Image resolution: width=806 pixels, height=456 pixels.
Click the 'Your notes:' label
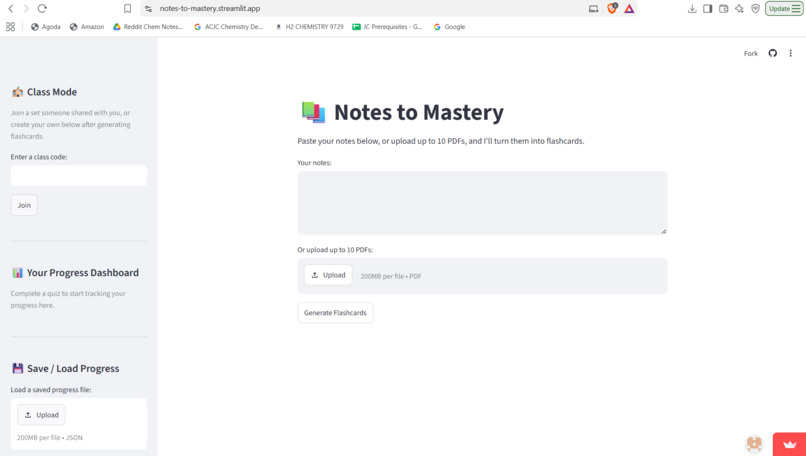point(315,162)
